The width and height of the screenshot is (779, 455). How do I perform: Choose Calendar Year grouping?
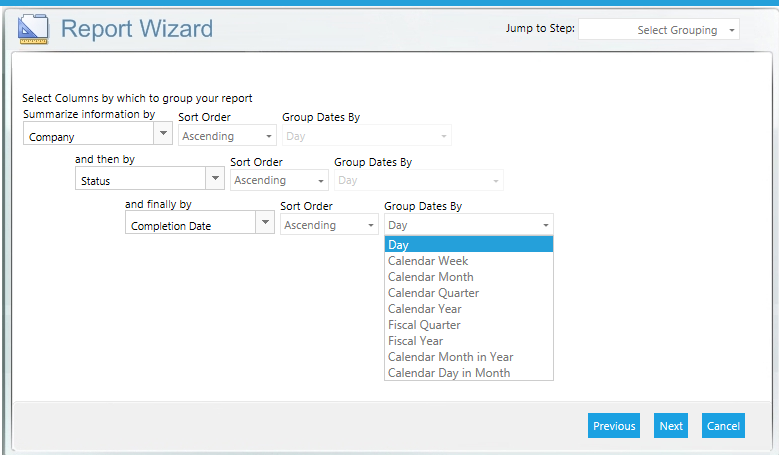[468, 309]
